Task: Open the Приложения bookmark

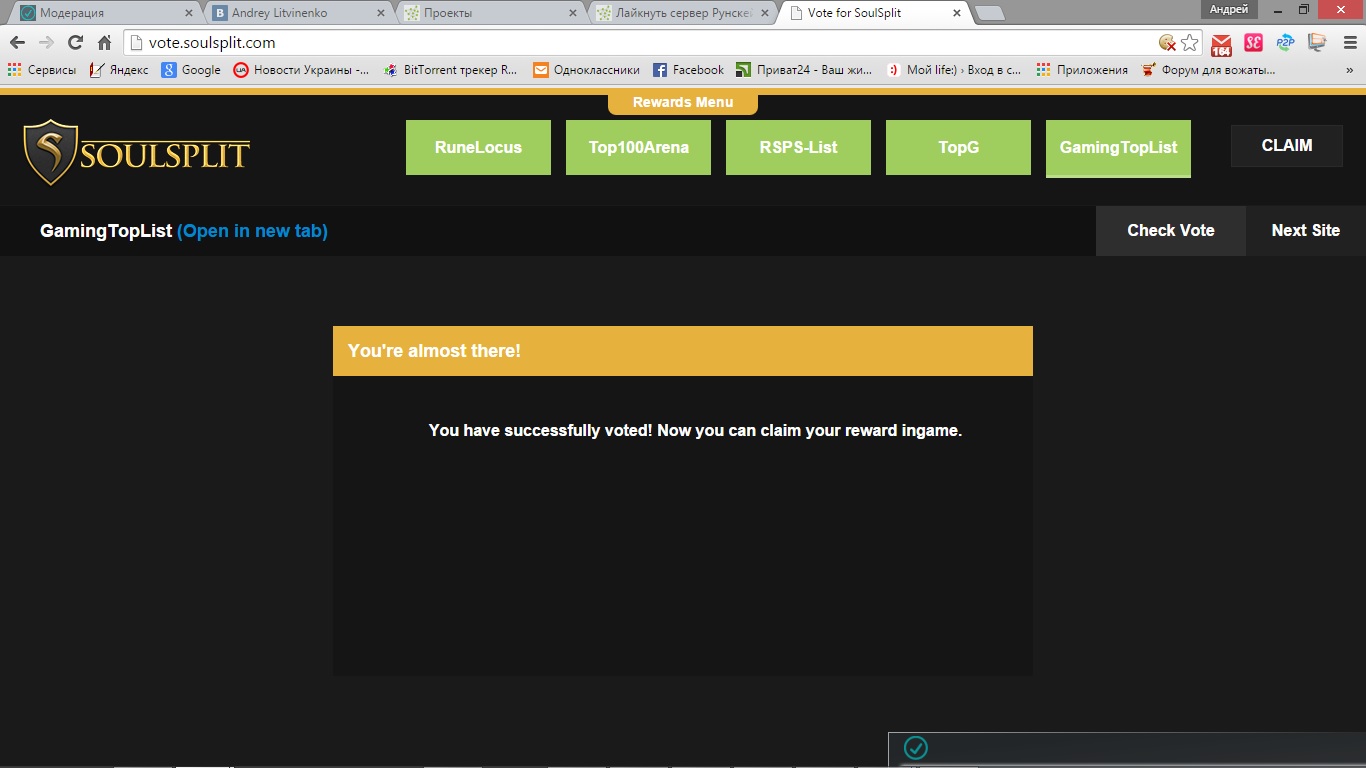Action: pyautogui.click(x=1082, y=70)
